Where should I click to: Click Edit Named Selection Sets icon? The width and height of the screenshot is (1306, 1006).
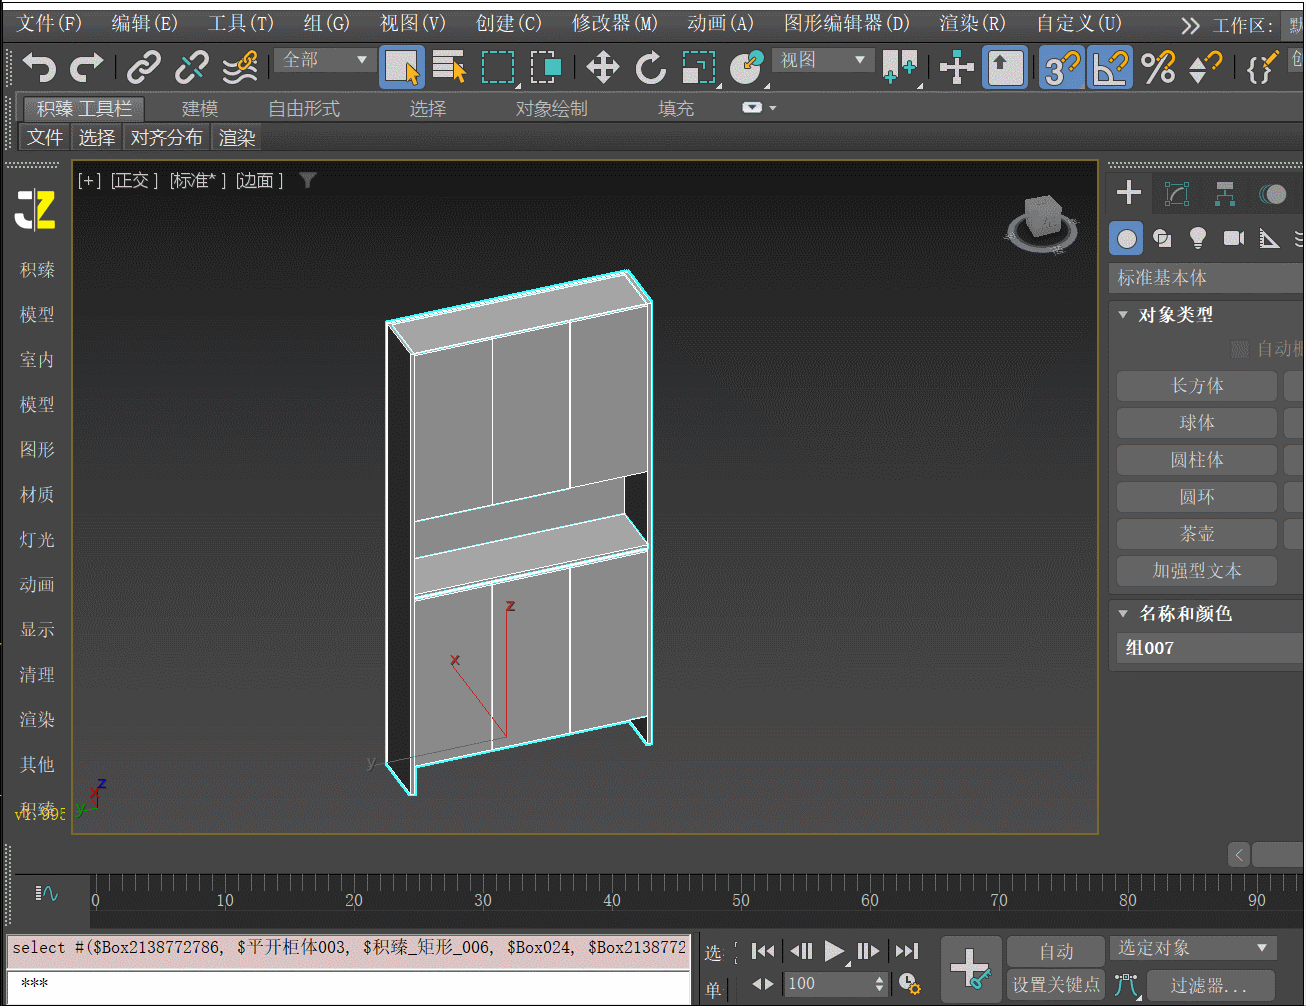tap(1261, 67)
